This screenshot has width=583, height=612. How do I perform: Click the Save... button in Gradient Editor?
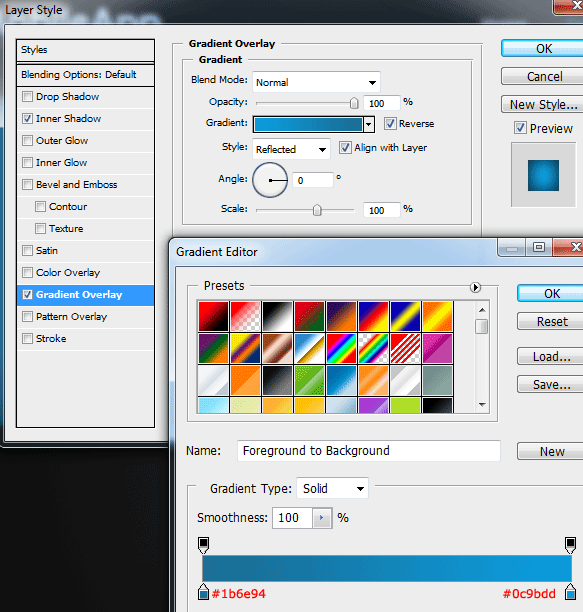(551, 384)
